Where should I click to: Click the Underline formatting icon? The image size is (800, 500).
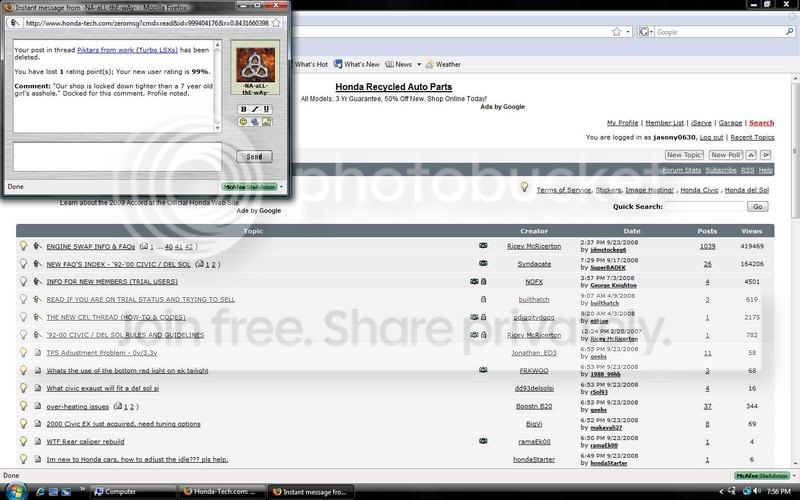(267, 109)
